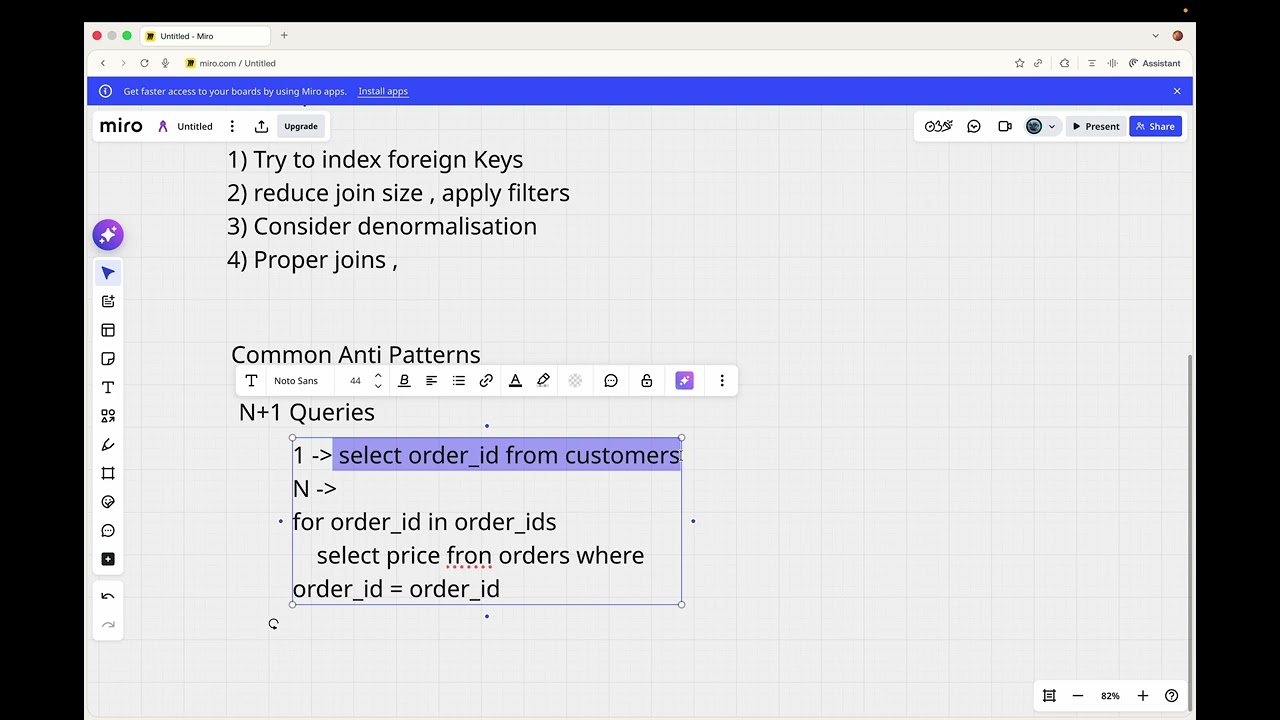Click the Present button
The image size is (1280, 720).
tap(1096, 126)
